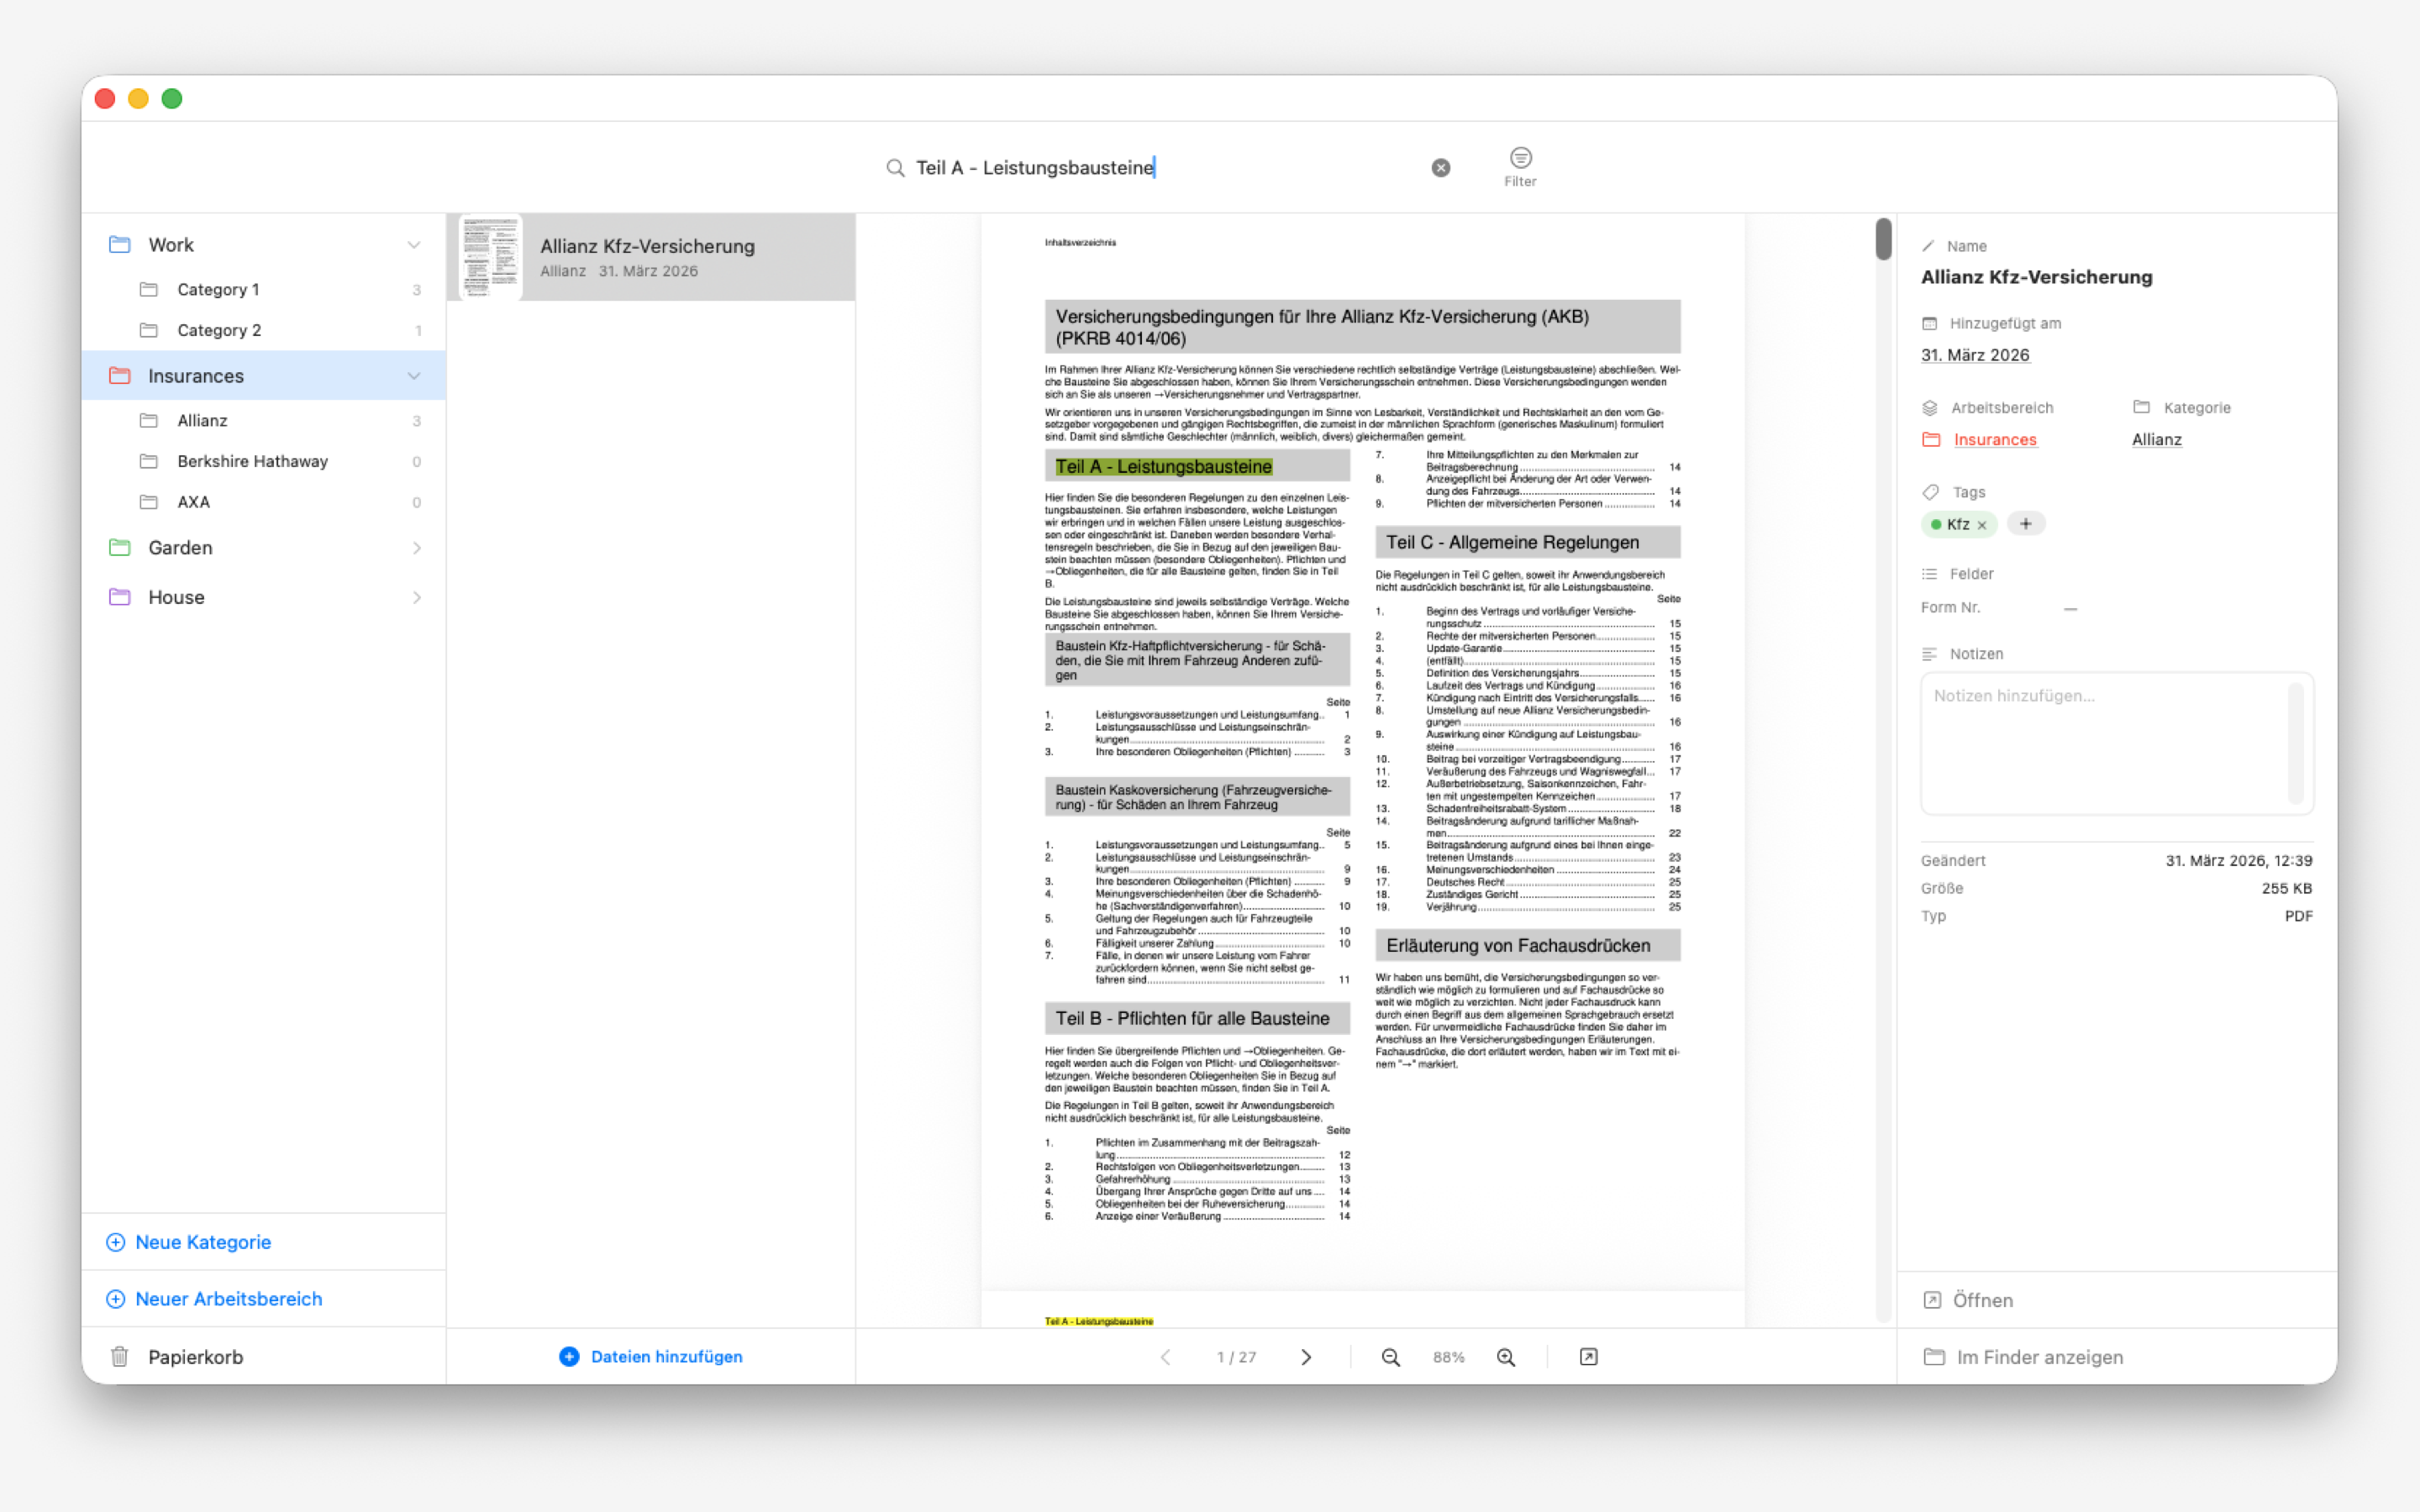This screenshot has height=1512, width=2420.
Task: Clear the current search query
Action: click(1440, 167)
